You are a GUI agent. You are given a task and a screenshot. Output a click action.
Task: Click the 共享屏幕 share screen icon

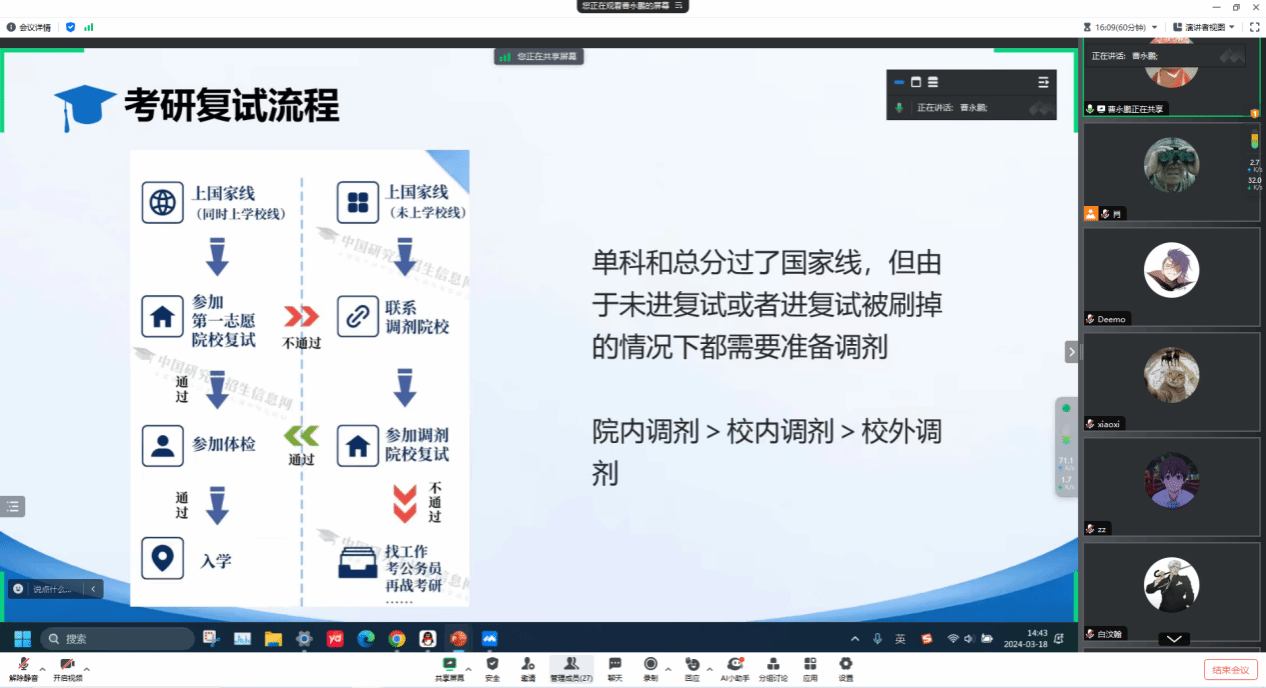[449, 668]
